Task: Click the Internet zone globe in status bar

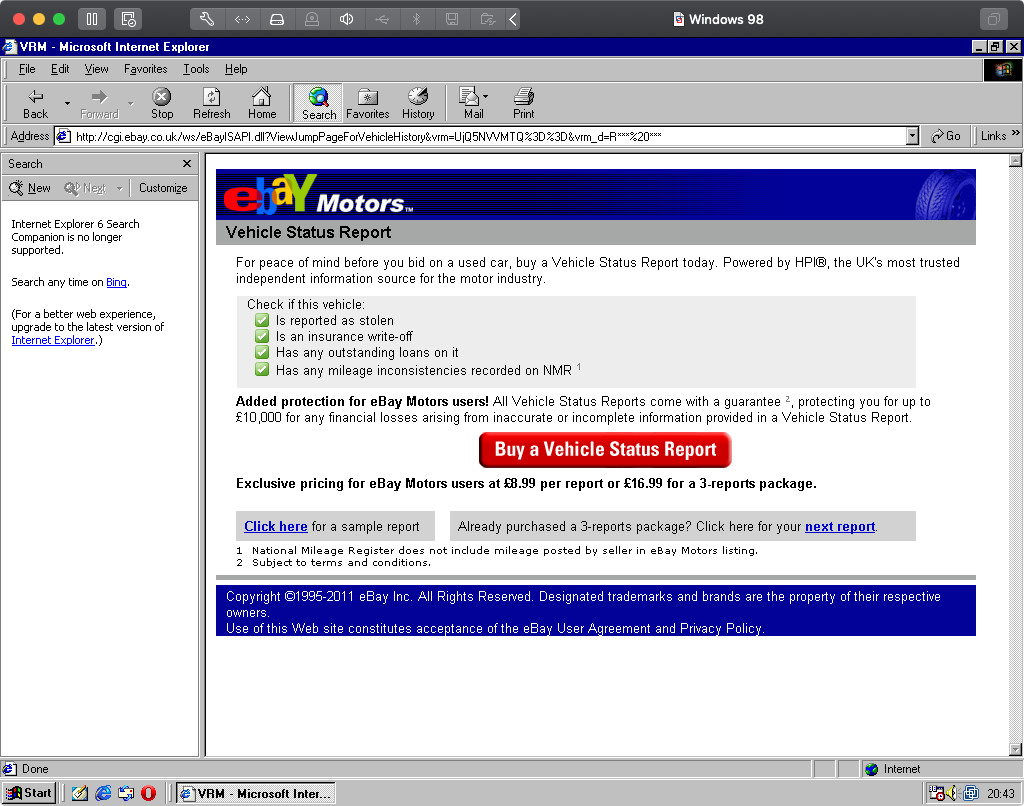Action: pos(871,769)
